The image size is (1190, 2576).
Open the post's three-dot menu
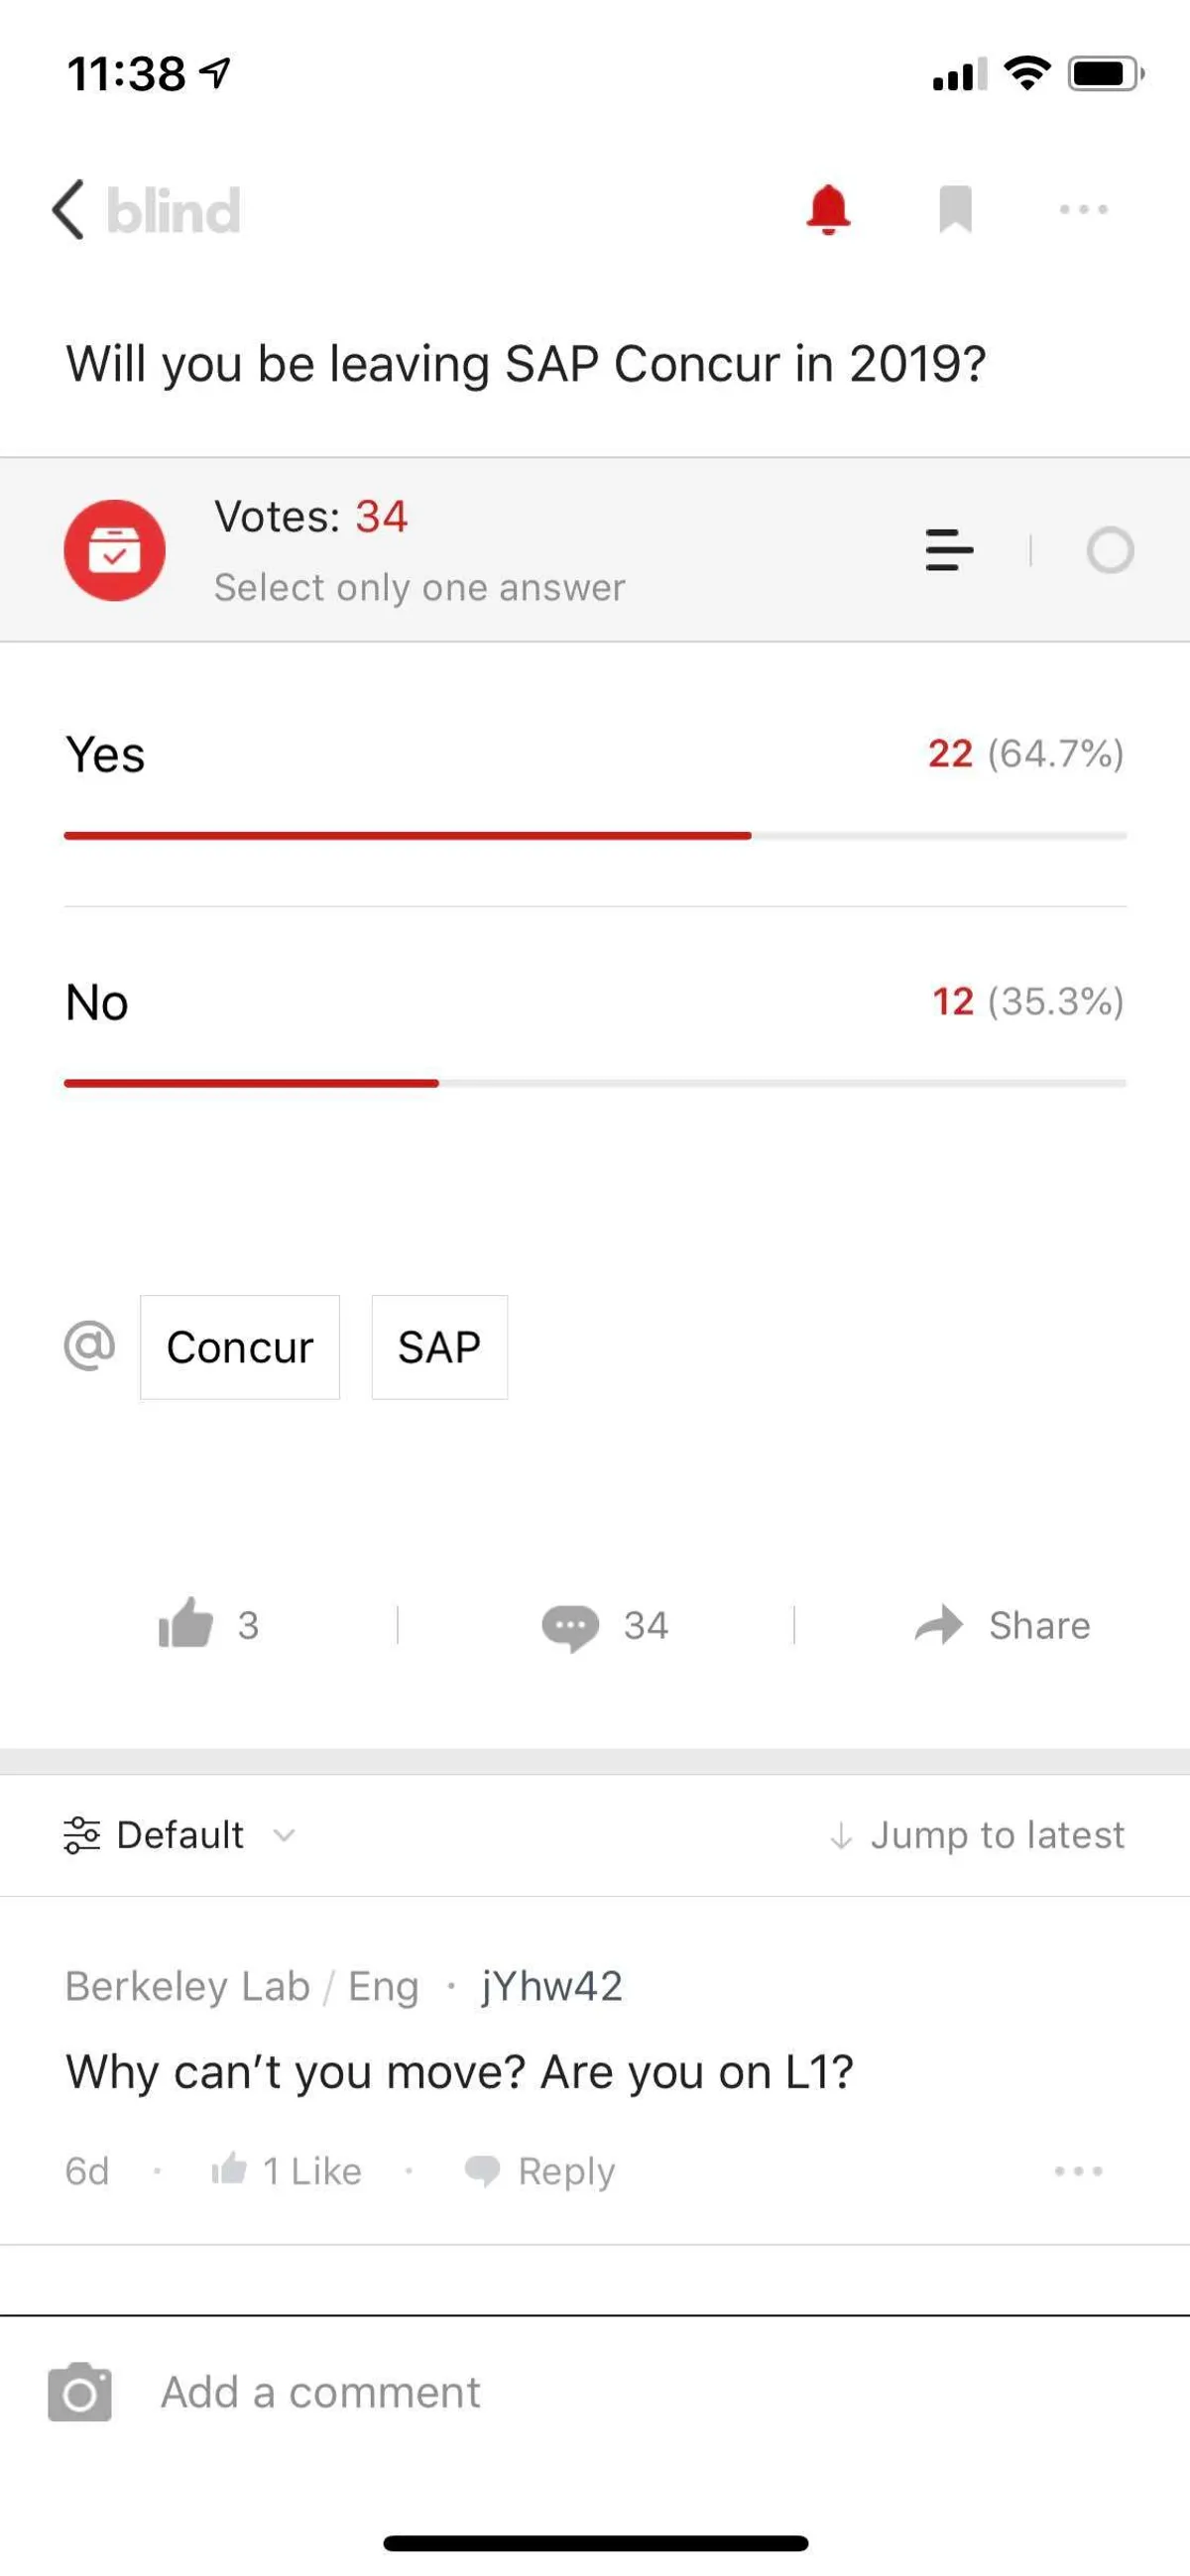(x=1083, y=210)
